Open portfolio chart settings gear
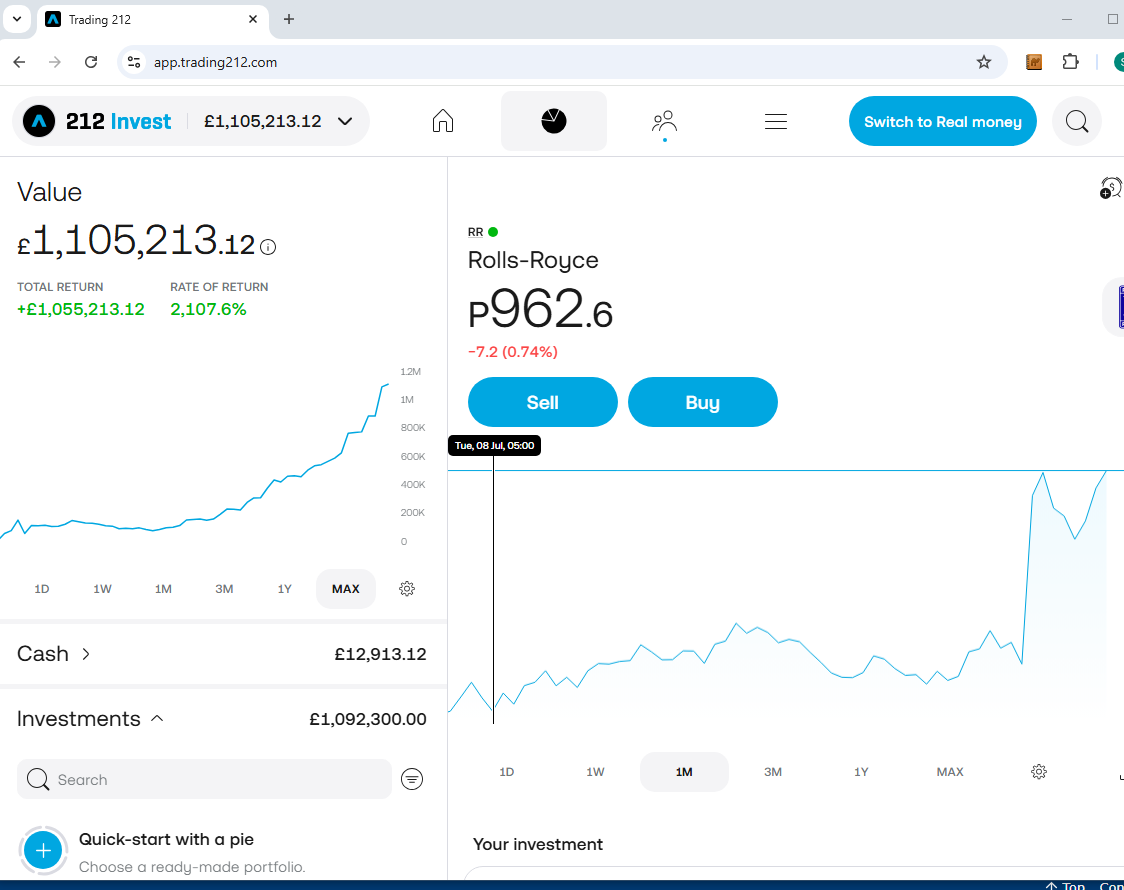Screen dimensions: 1124x890 tap(406, 589)
